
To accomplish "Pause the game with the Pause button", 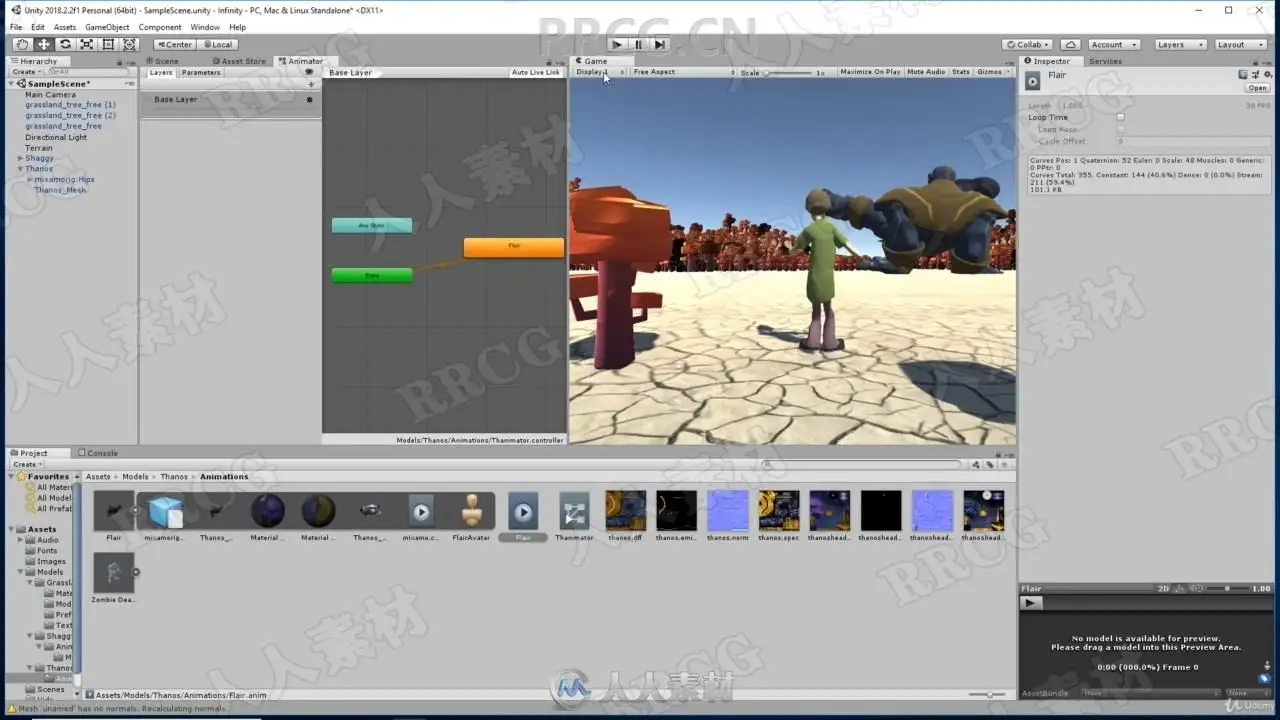I will [638, 44].
